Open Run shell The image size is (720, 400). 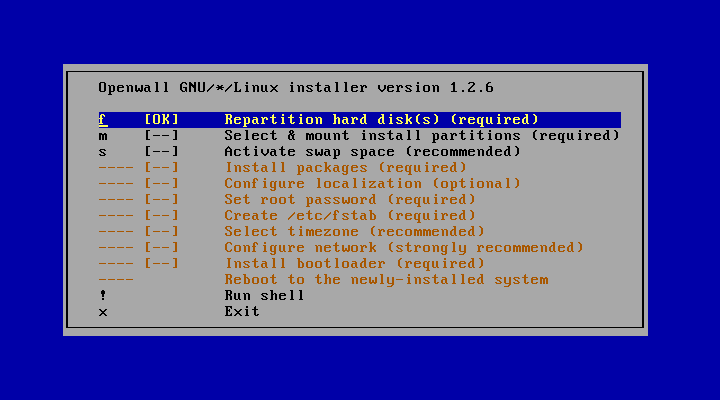click(x=264, y=296)
